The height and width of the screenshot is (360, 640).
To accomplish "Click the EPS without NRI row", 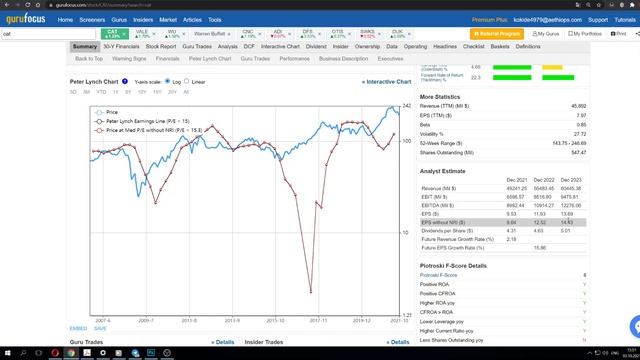I will [x=503, y=222].
